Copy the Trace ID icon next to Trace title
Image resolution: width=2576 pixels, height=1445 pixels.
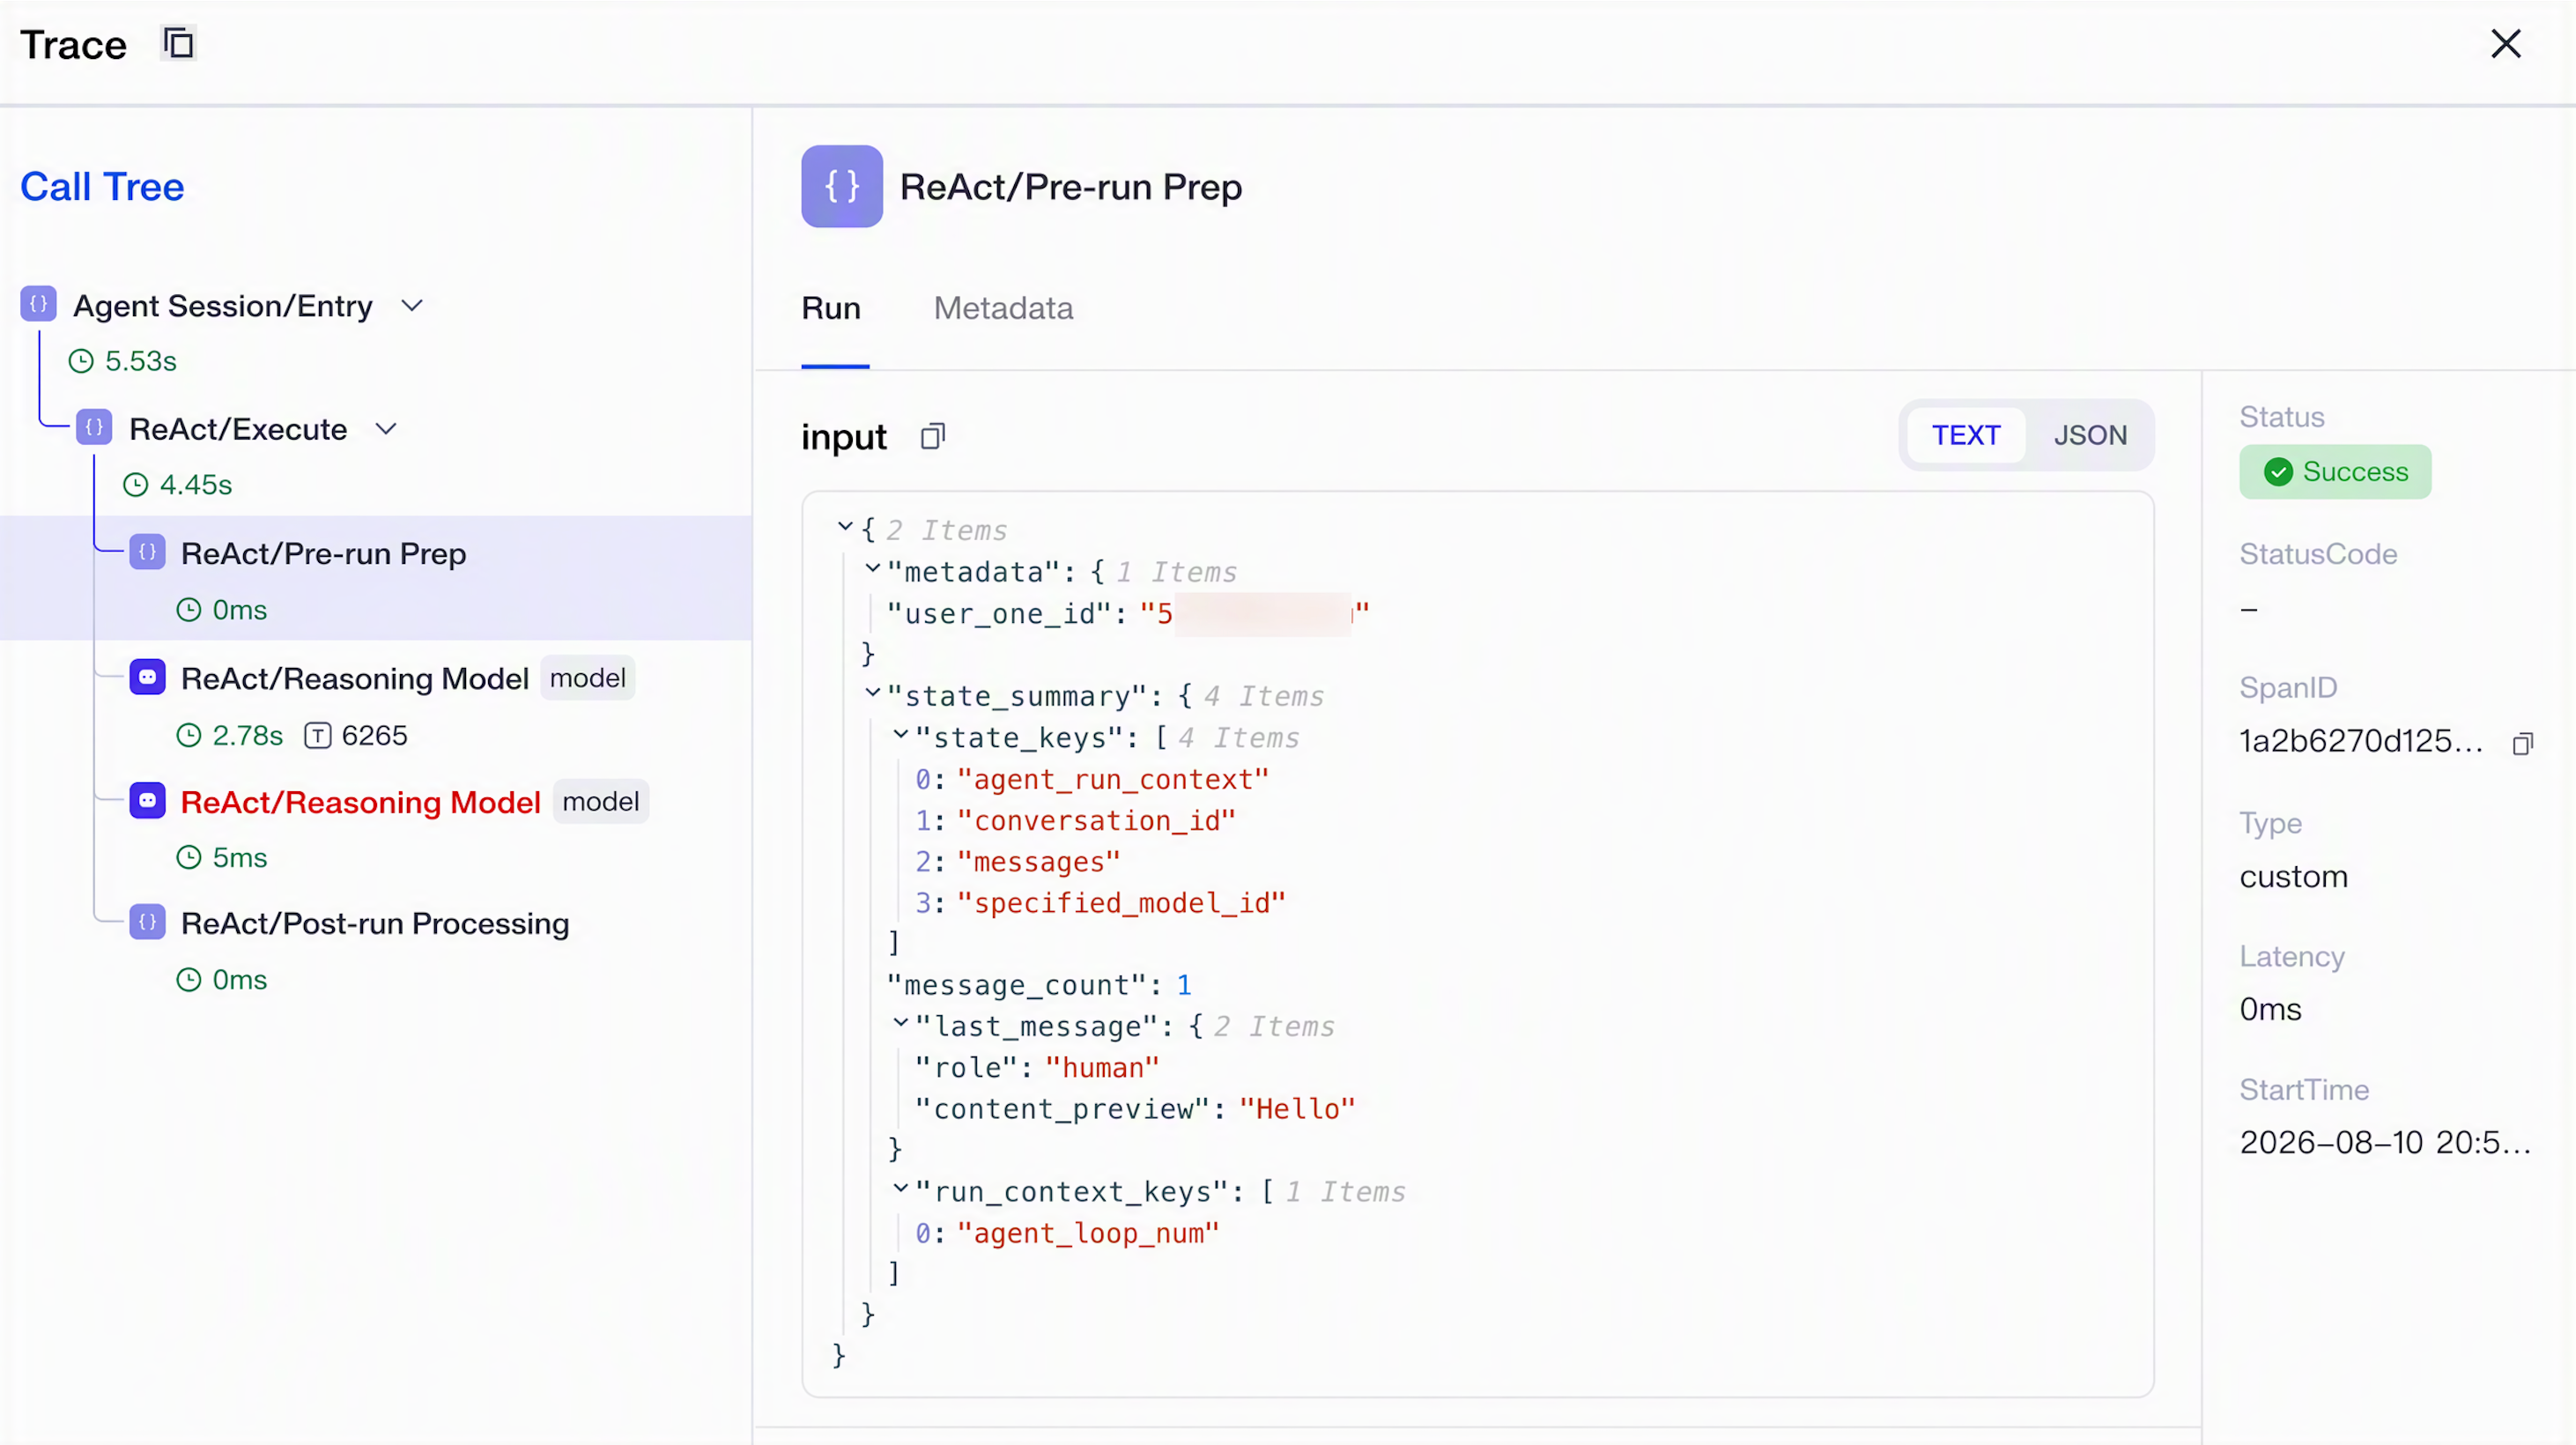pos(179,44)
